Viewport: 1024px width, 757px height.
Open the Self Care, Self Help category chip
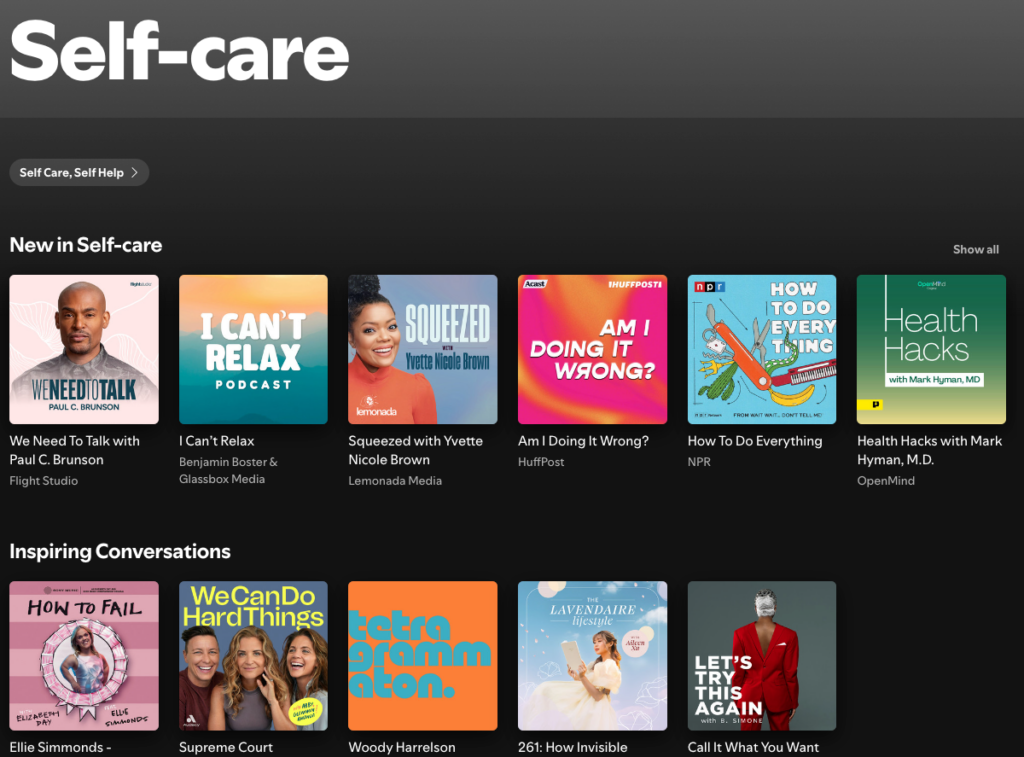[79, 172]
